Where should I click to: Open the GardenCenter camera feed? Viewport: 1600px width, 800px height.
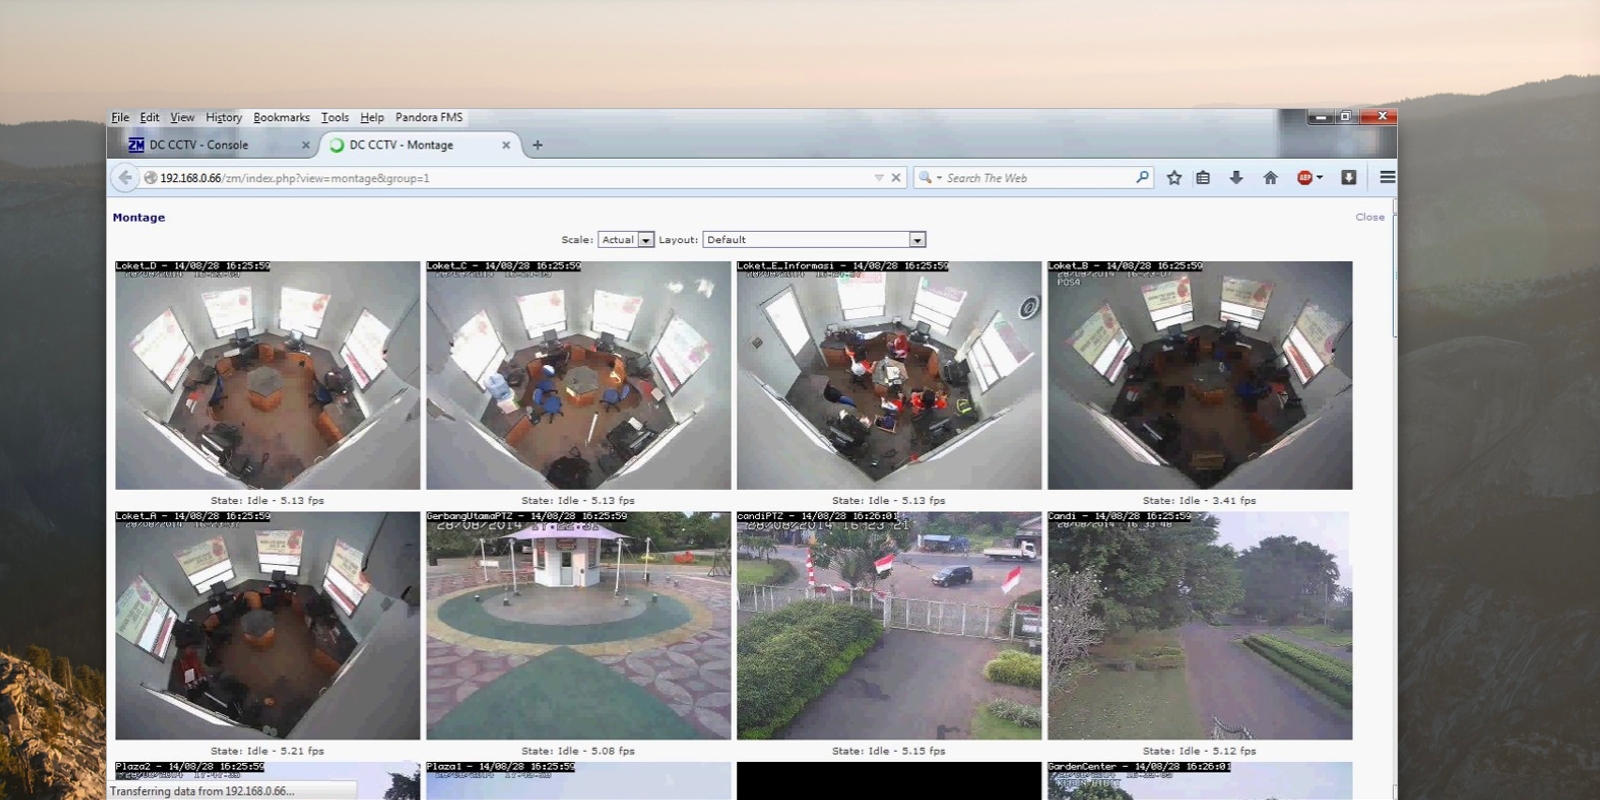pyautogui.click(x=1200, y=781)
